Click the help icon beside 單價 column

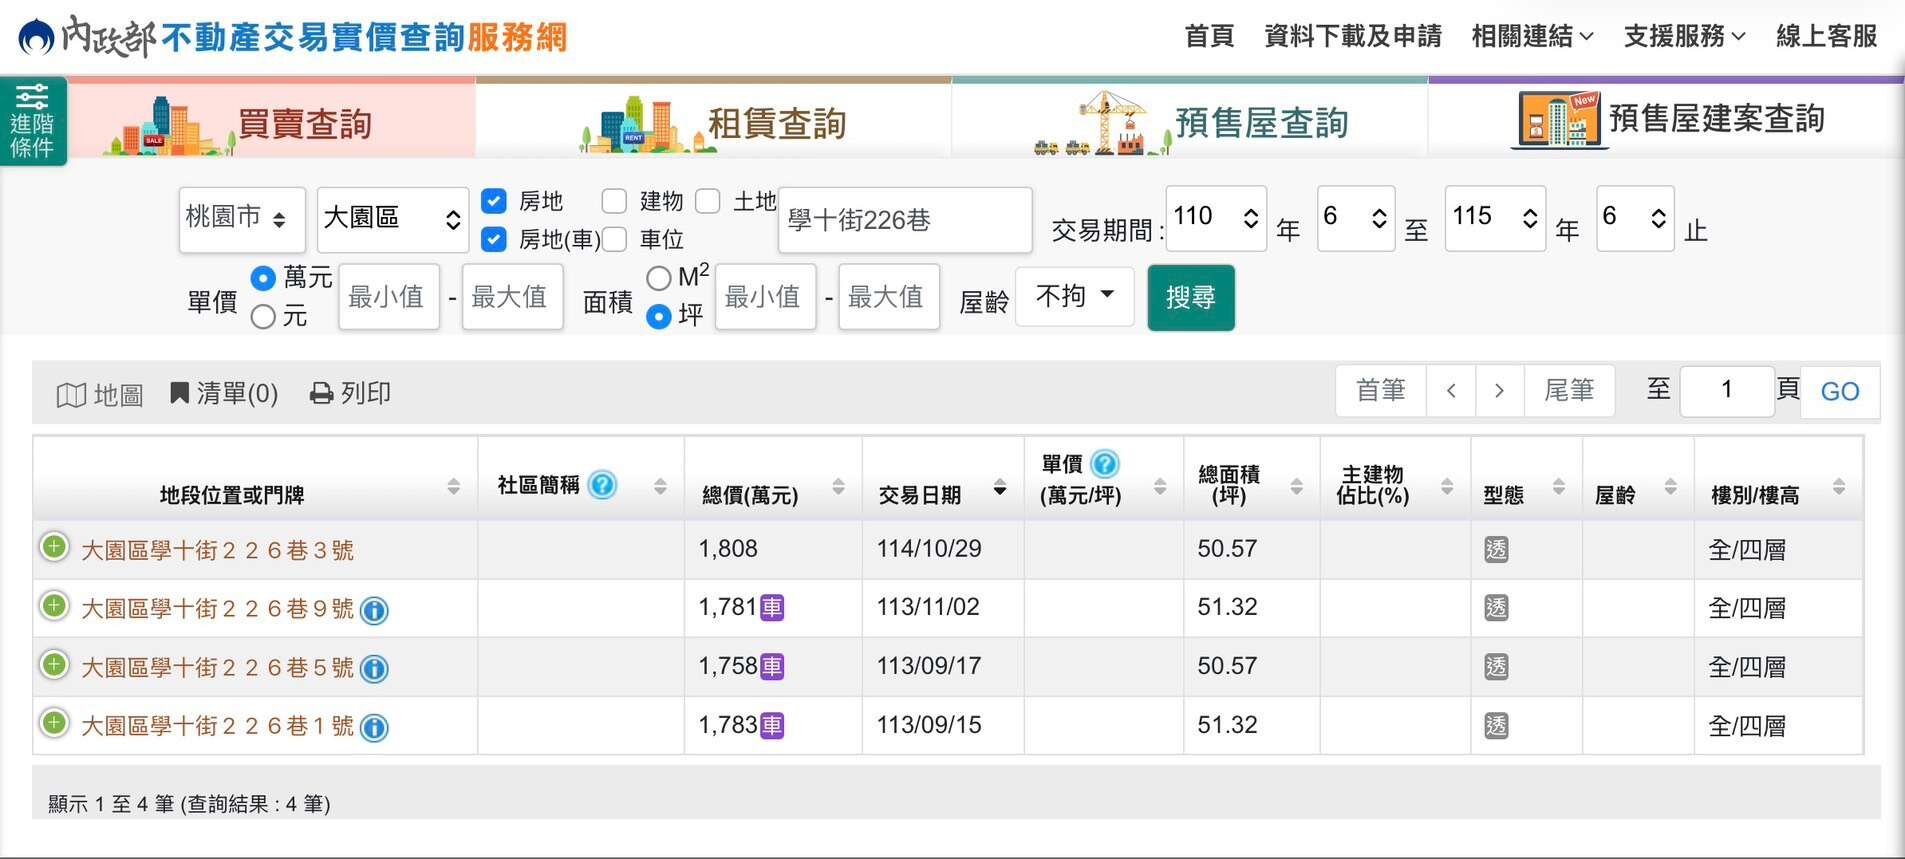tap(1105, 464)
